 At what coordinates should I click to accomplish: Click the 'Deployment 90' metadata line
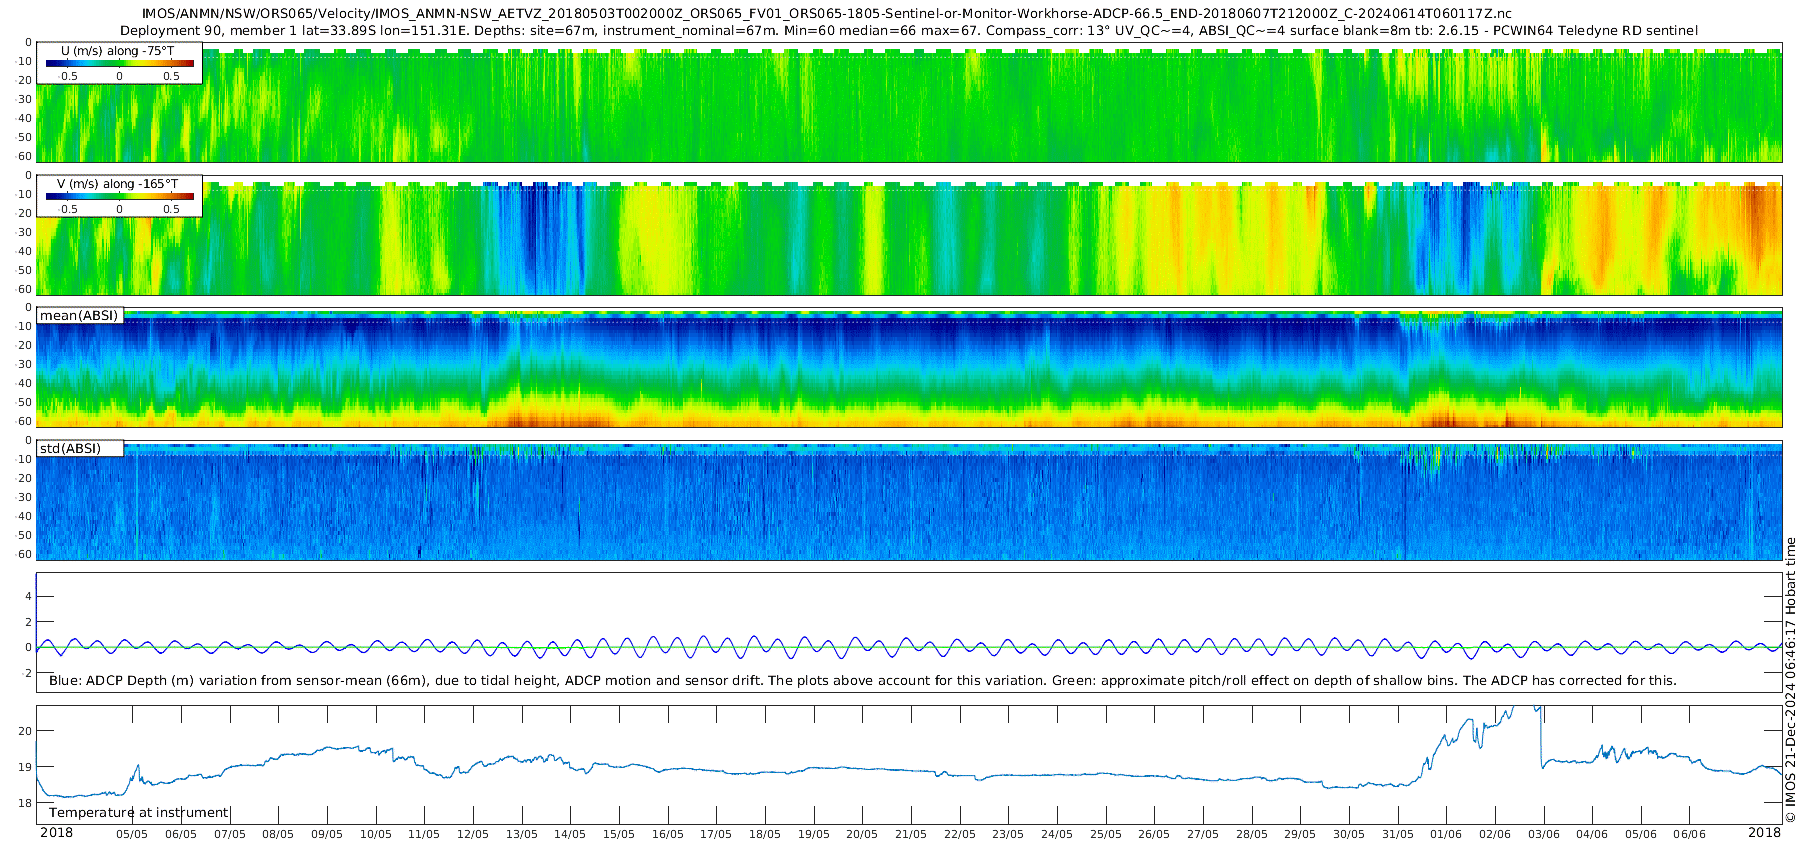click(x=908, y=30)
